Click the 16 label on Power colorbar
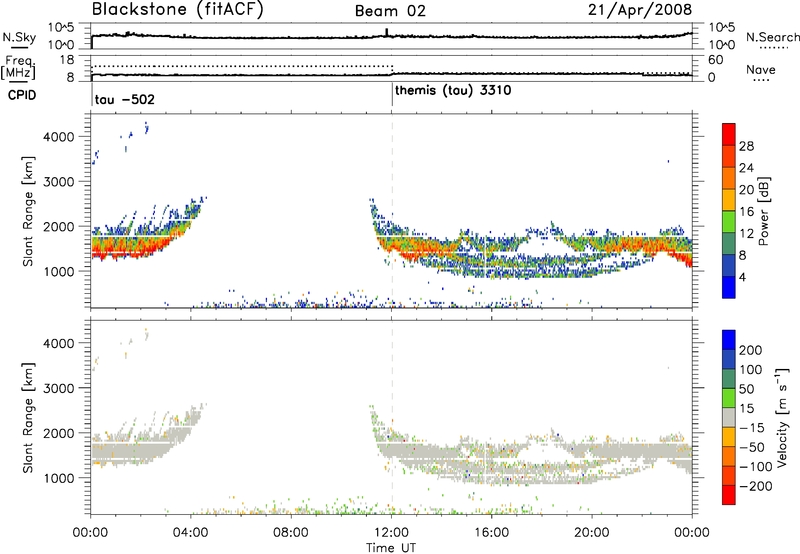Viewport: 800px width, 554px height. (746, 212)
